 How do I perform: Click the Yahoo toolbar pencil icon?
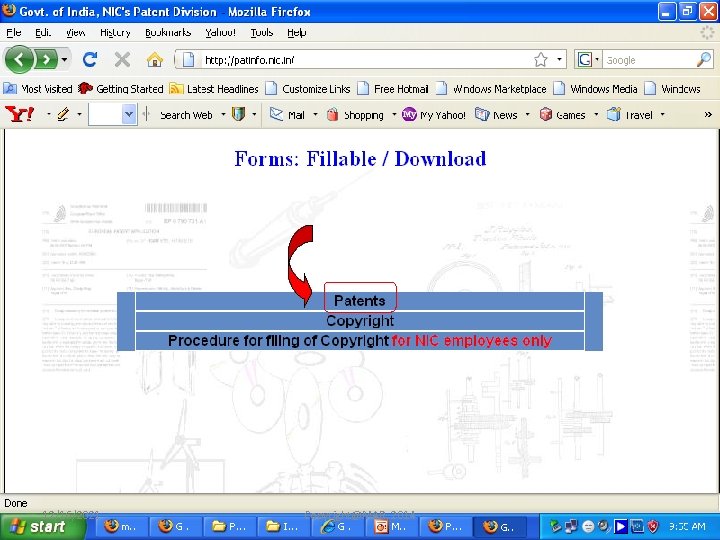pyautogui.click(x=63, y=114)
